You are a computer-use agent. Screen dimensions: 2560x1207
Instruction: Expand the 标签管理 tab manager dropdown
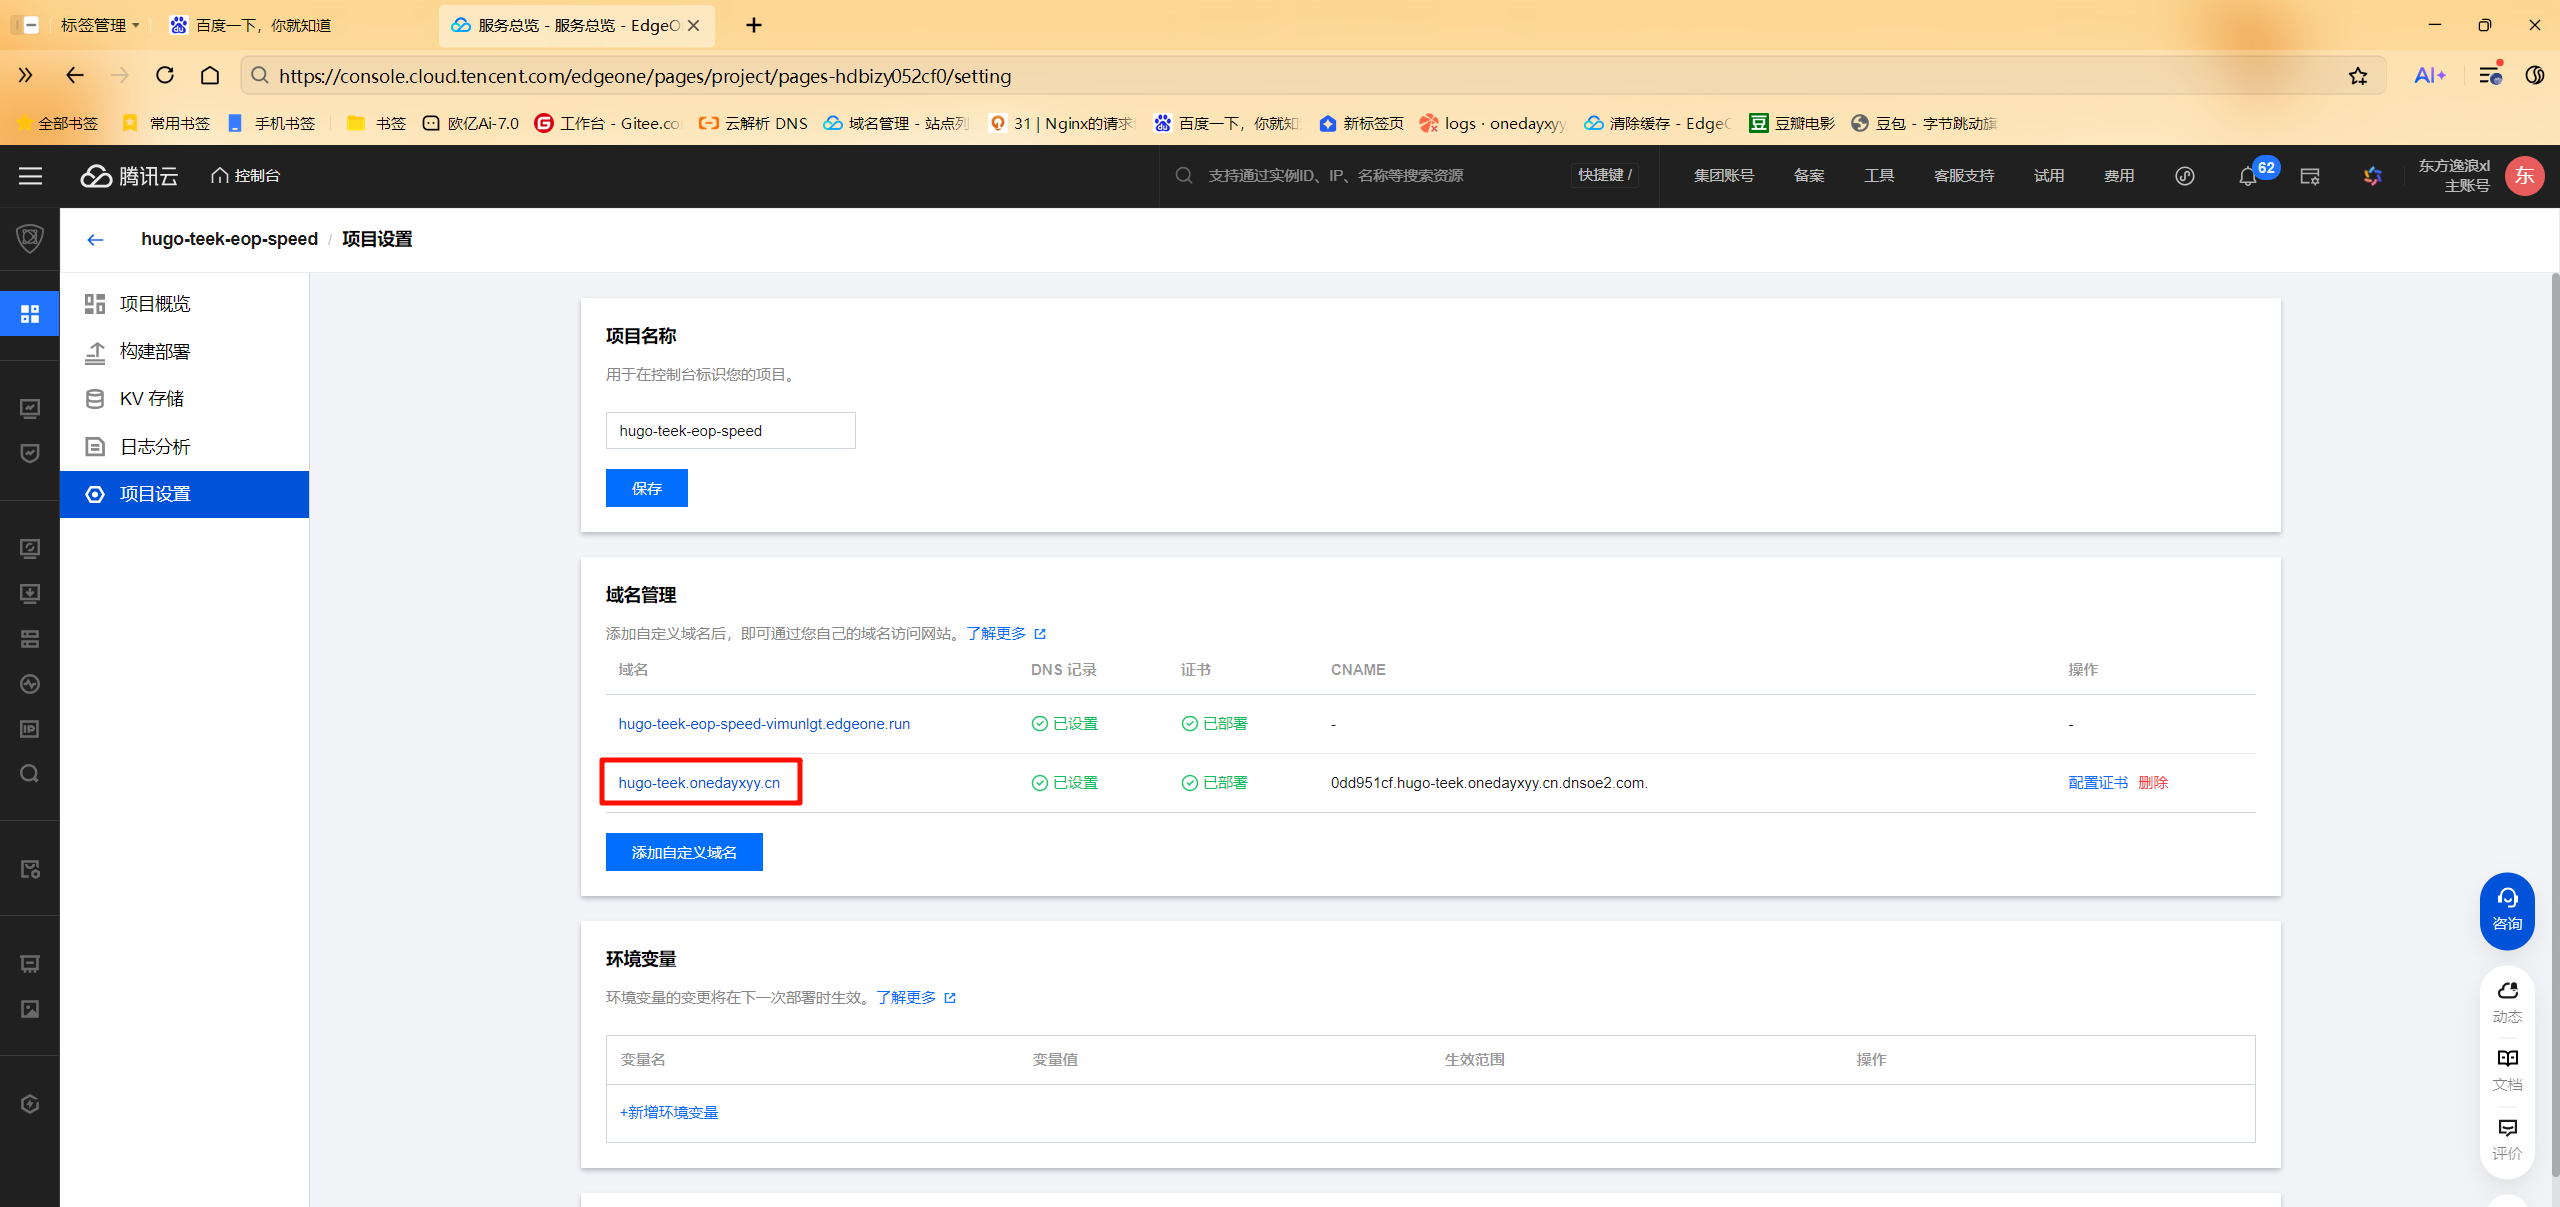tap(100, 25)
